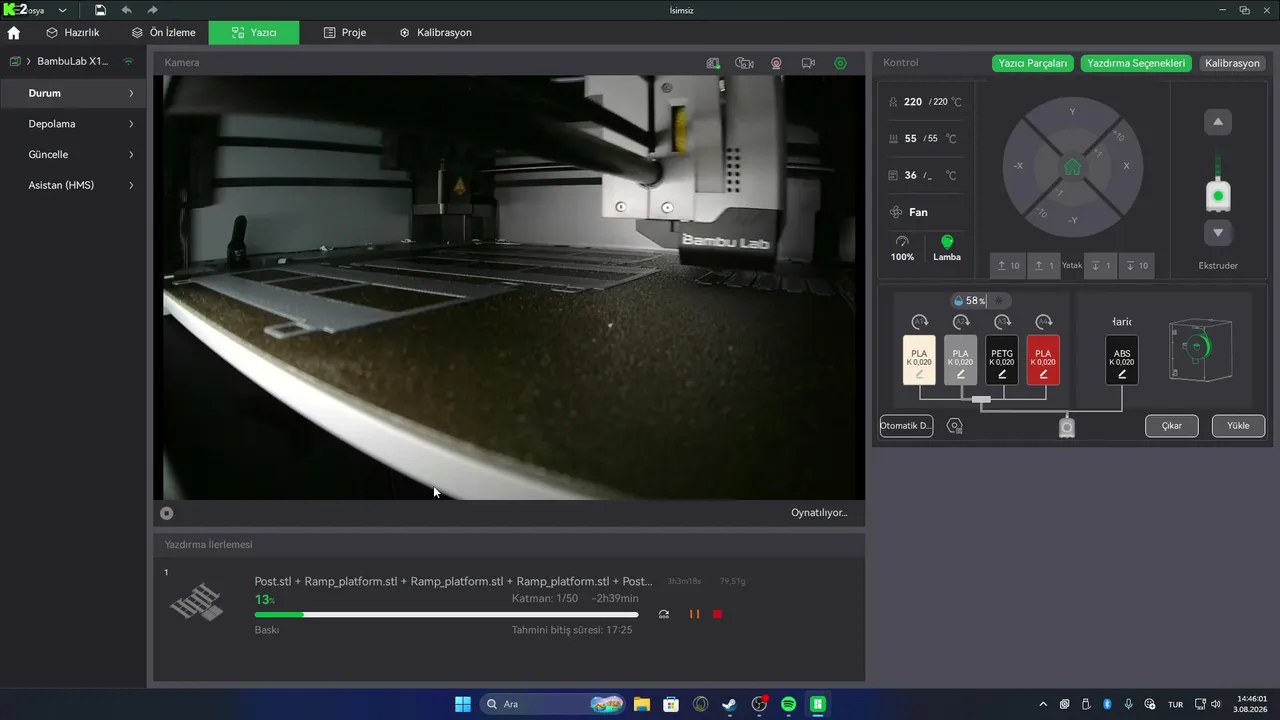Switch to the Hazırlık tab
Image resolution: width=1280 pixels, height=720 pixels.
[73, 32]
